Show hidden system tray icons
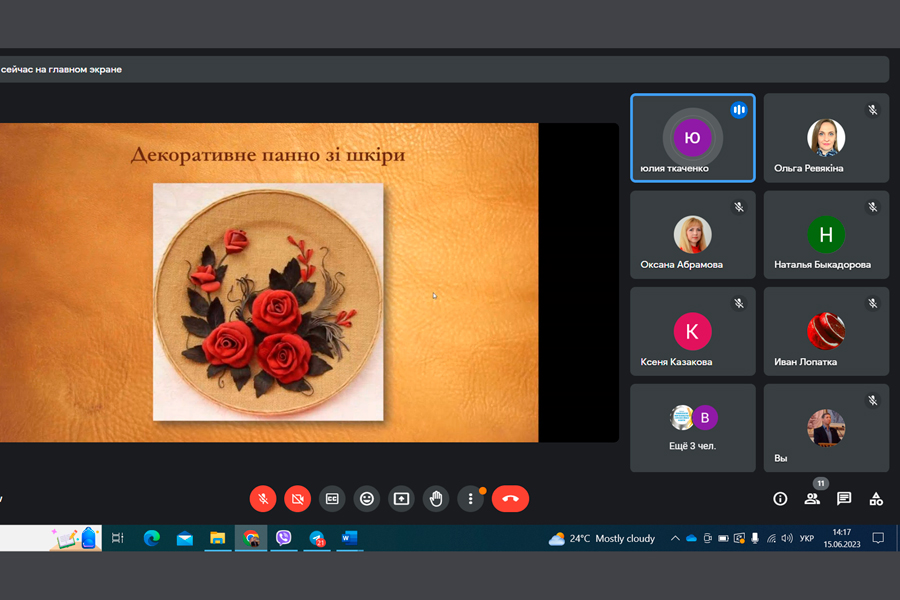The width and height of the screenshot is (900, 600). (x=674, y=538)
